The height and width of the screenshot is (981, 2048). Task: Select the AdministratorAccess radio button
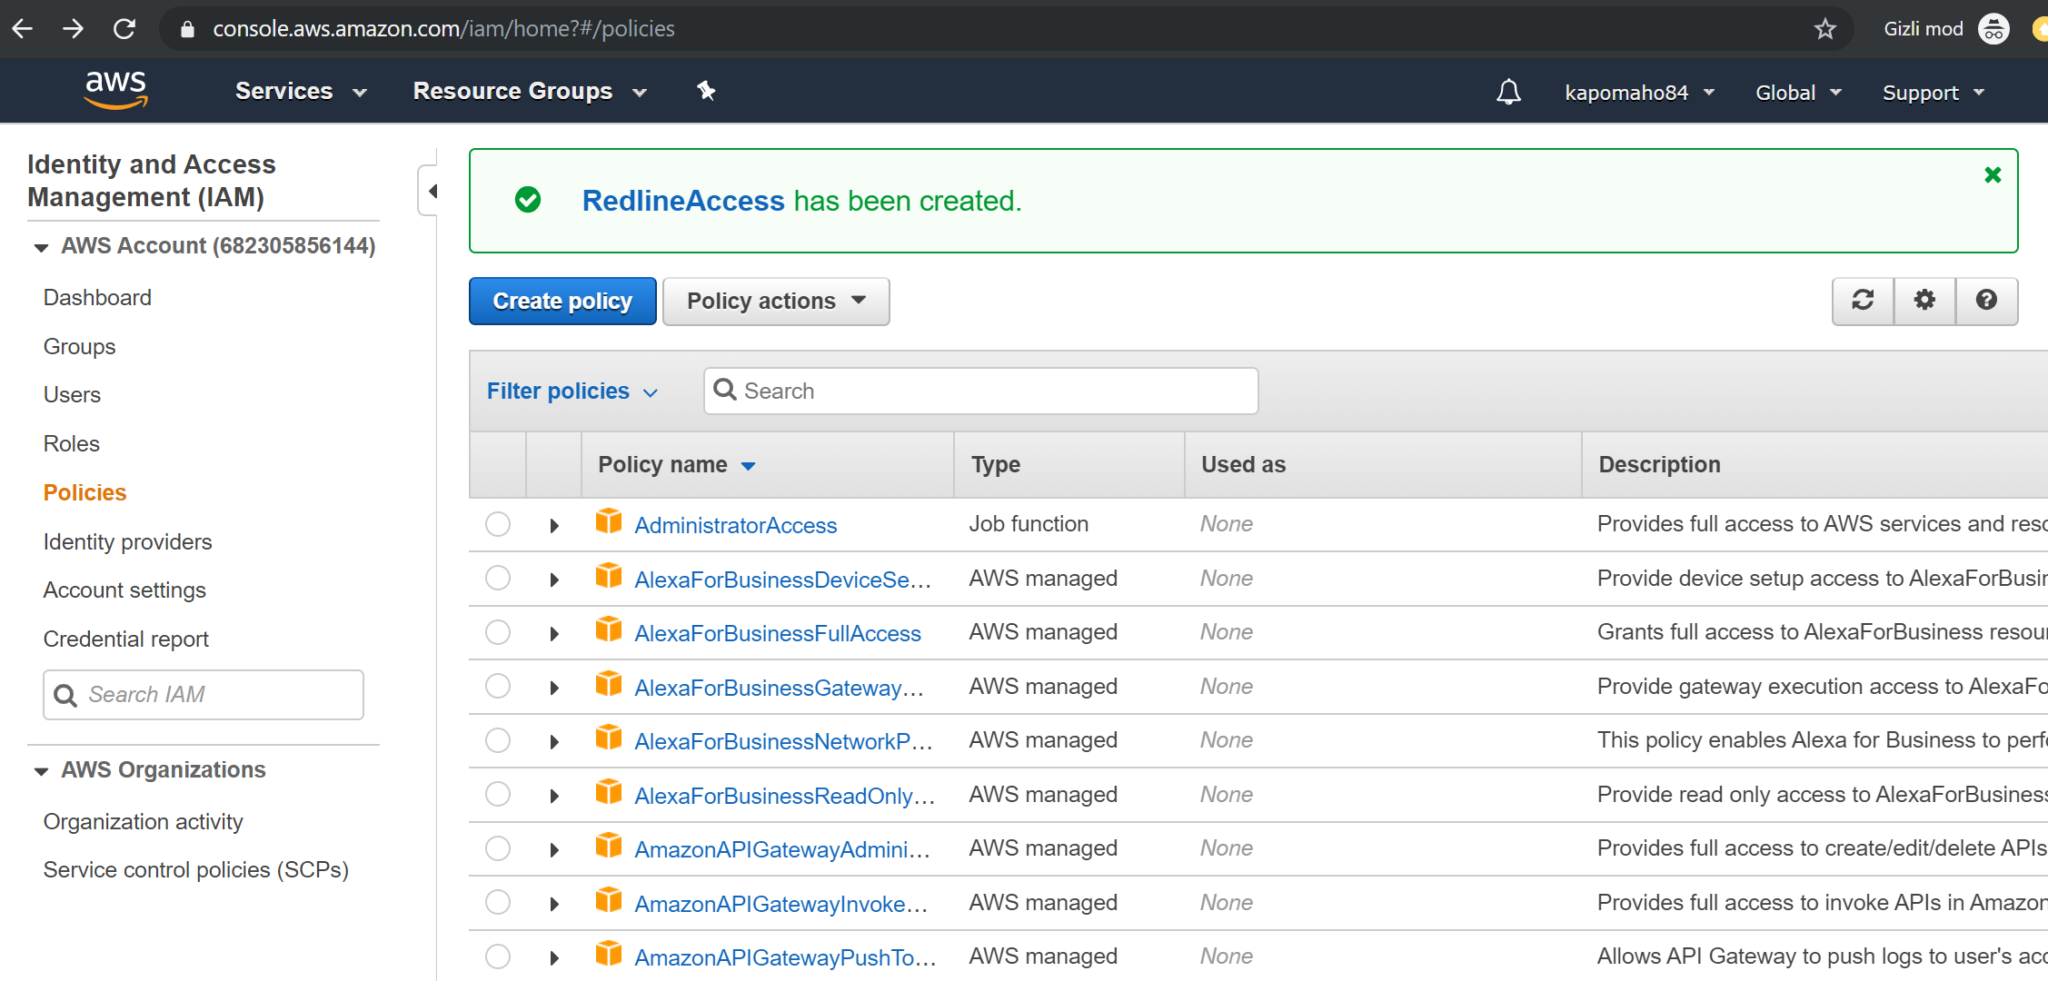click(498, 524)
